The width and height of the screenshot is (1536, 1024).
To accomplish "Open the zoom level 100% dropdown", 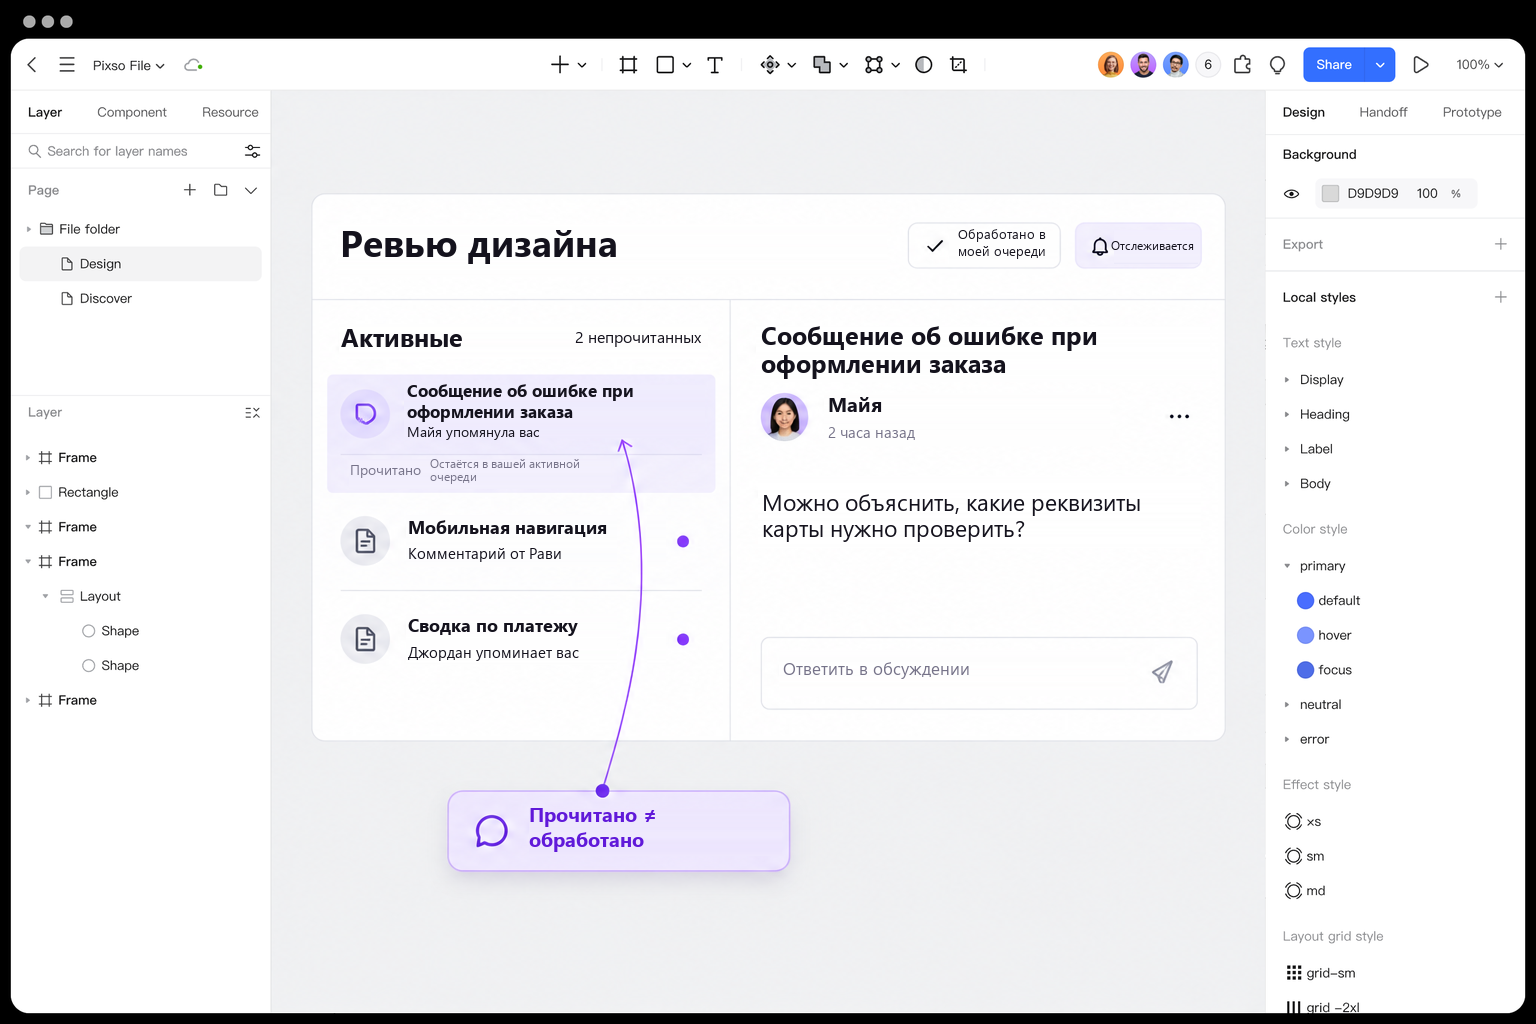I will coord(1480,65).
